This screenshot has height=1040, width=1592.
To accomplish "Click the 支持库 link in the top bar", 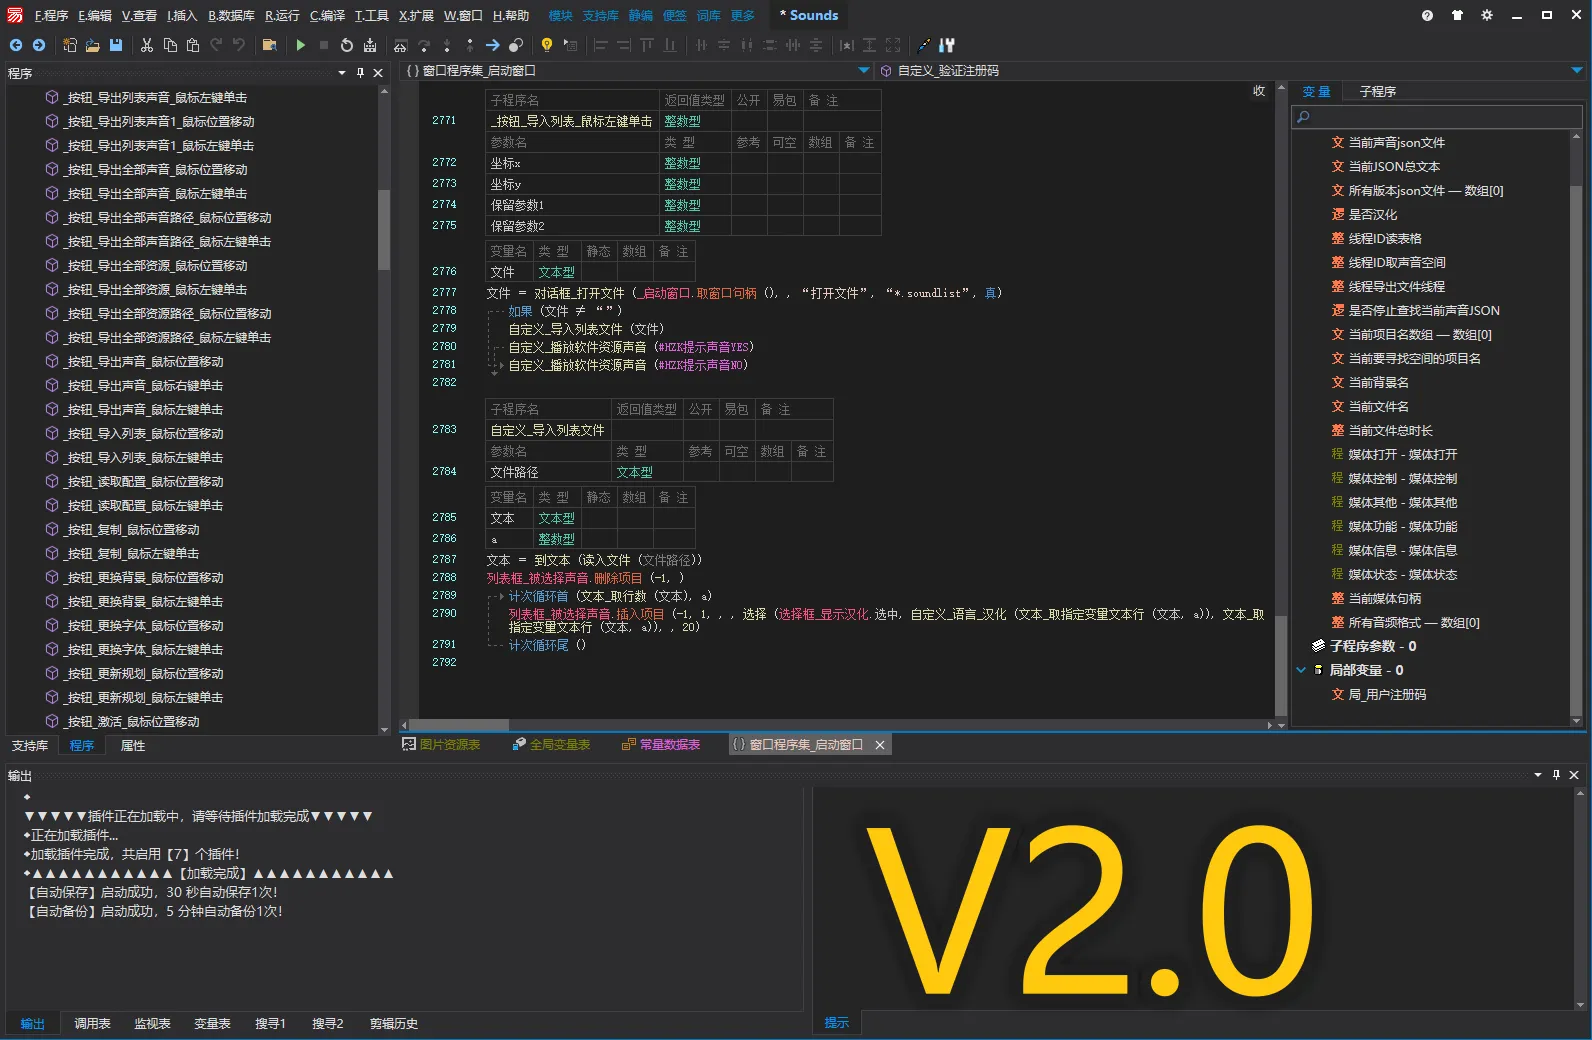I will pos(600,15).
